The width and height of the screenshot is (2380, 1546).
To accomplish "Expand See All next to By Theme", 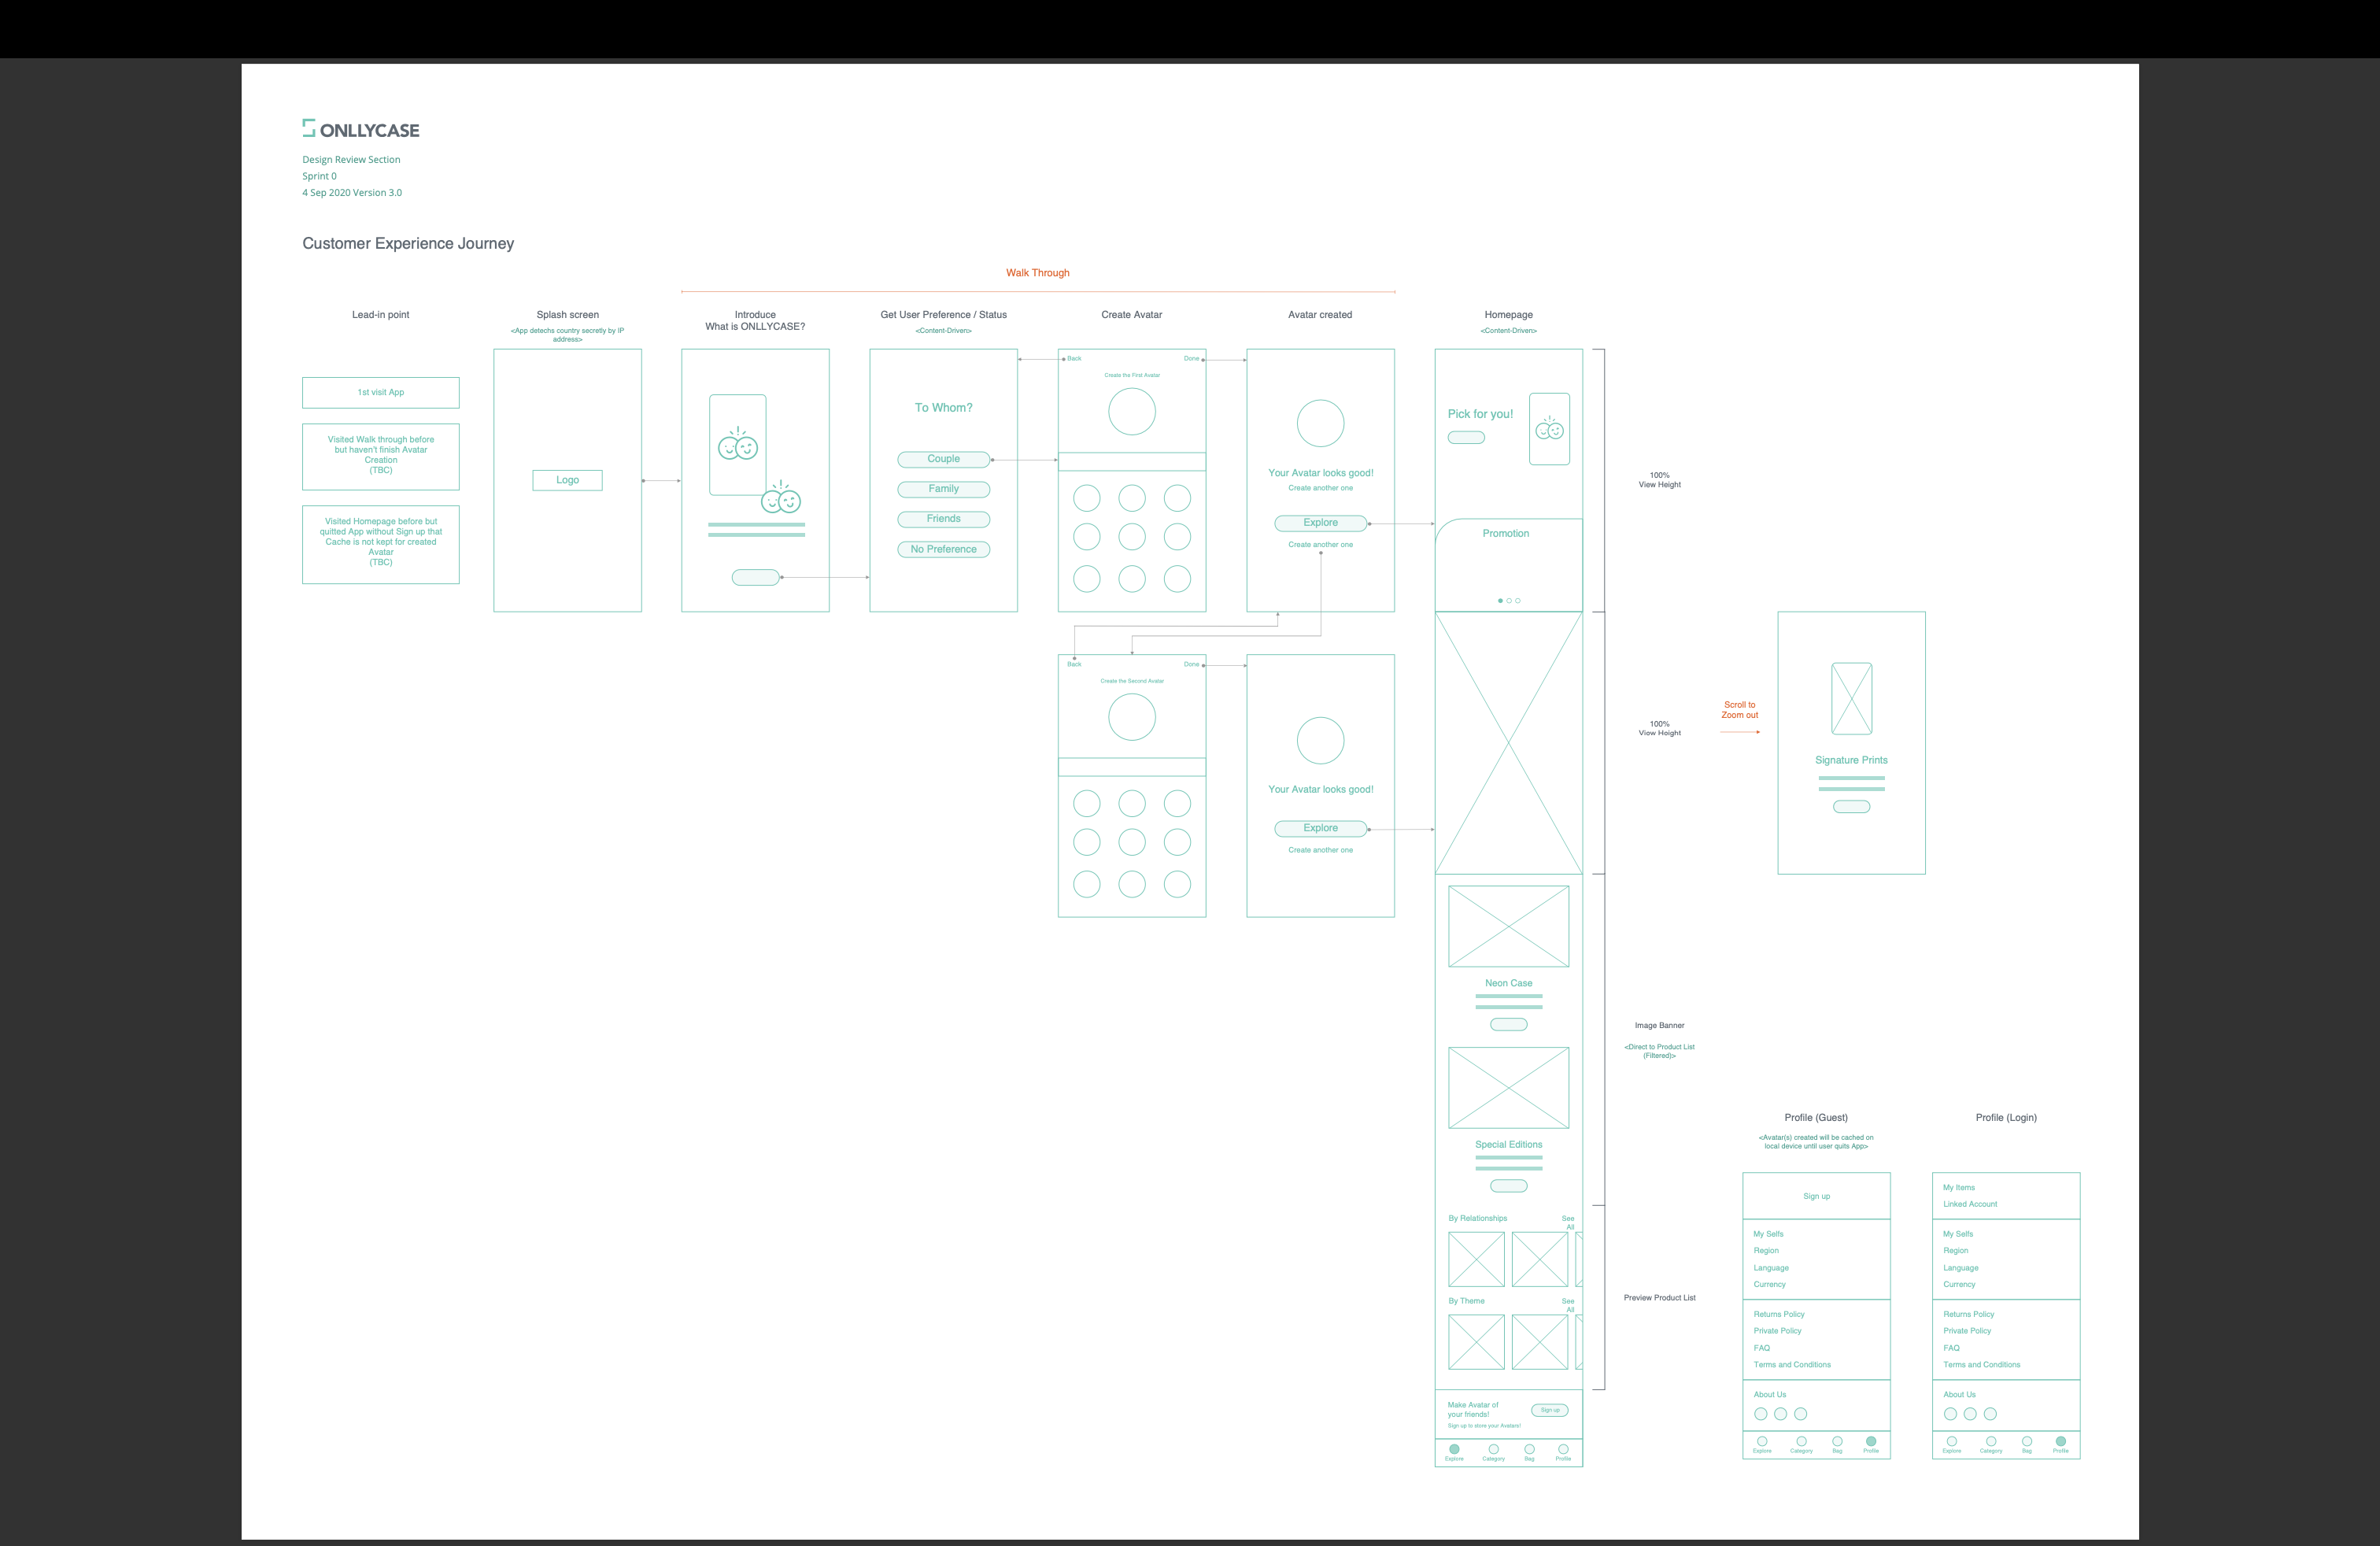I will [1568, 1305].
